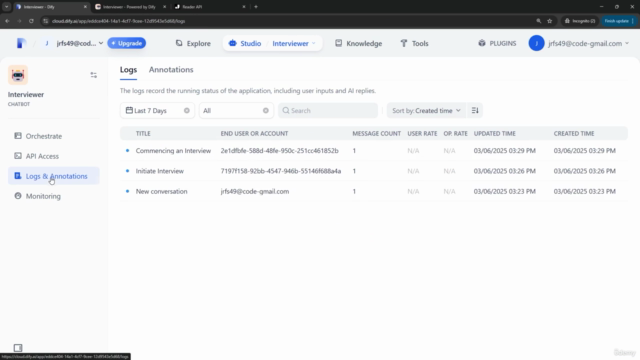The height and width of the screenshot is (360, 640).
Task: Click the CREATED TIME column header
Action: pyautogui.click(x=574, y=133)
